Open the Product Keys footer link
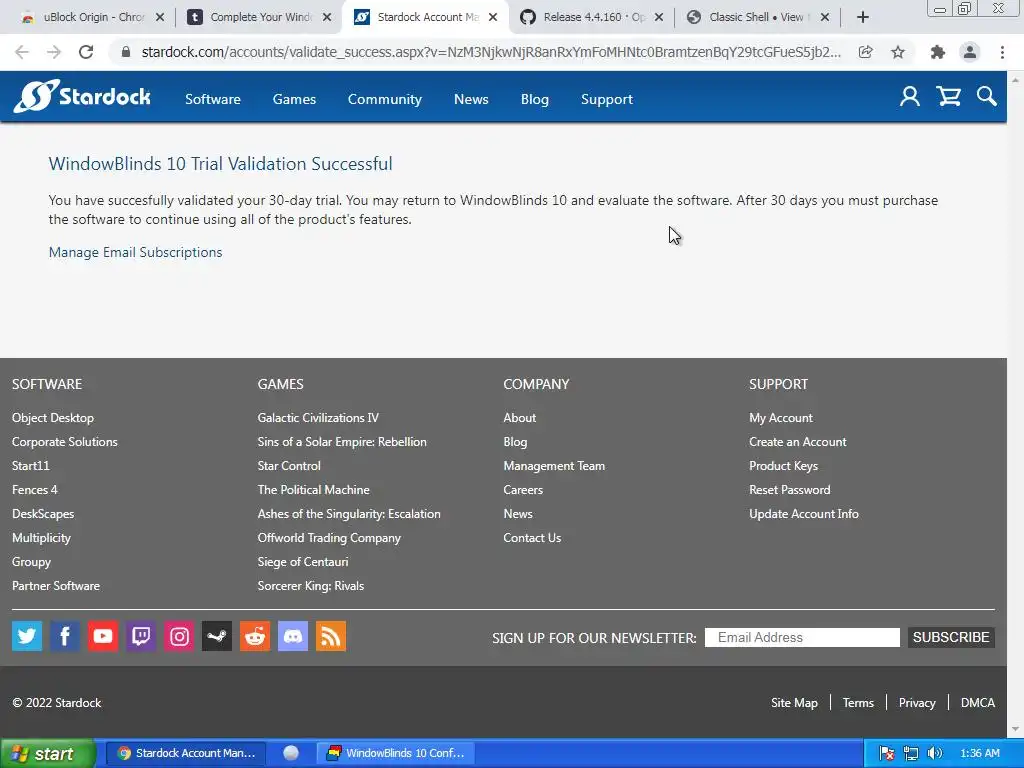This screenshot has width=1024, height=768. [x=784, y=466]
